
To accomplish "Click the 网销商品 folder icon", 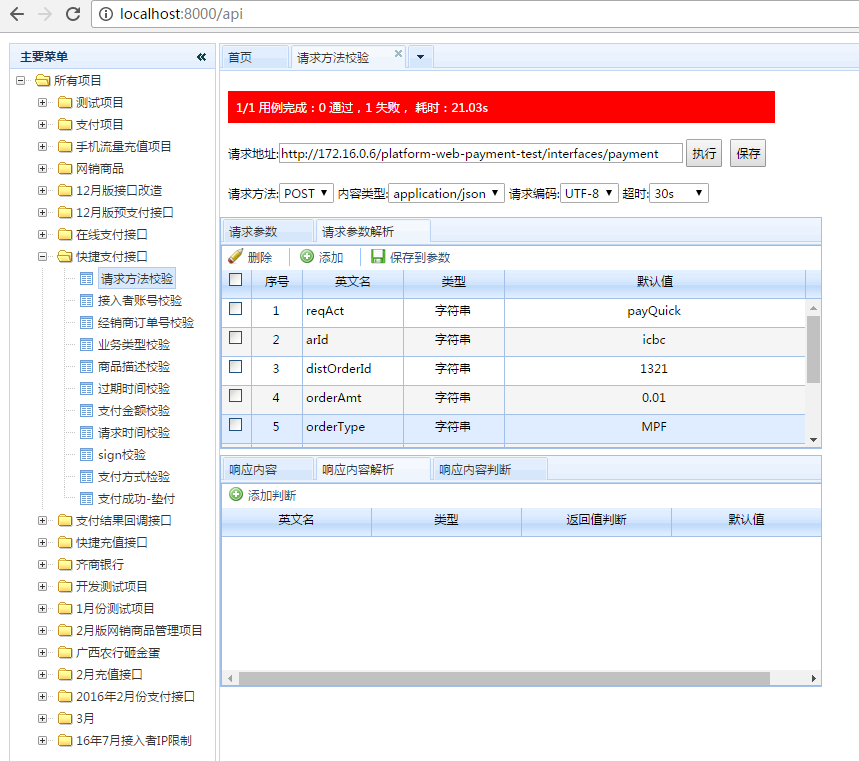I will click(65, 168).
